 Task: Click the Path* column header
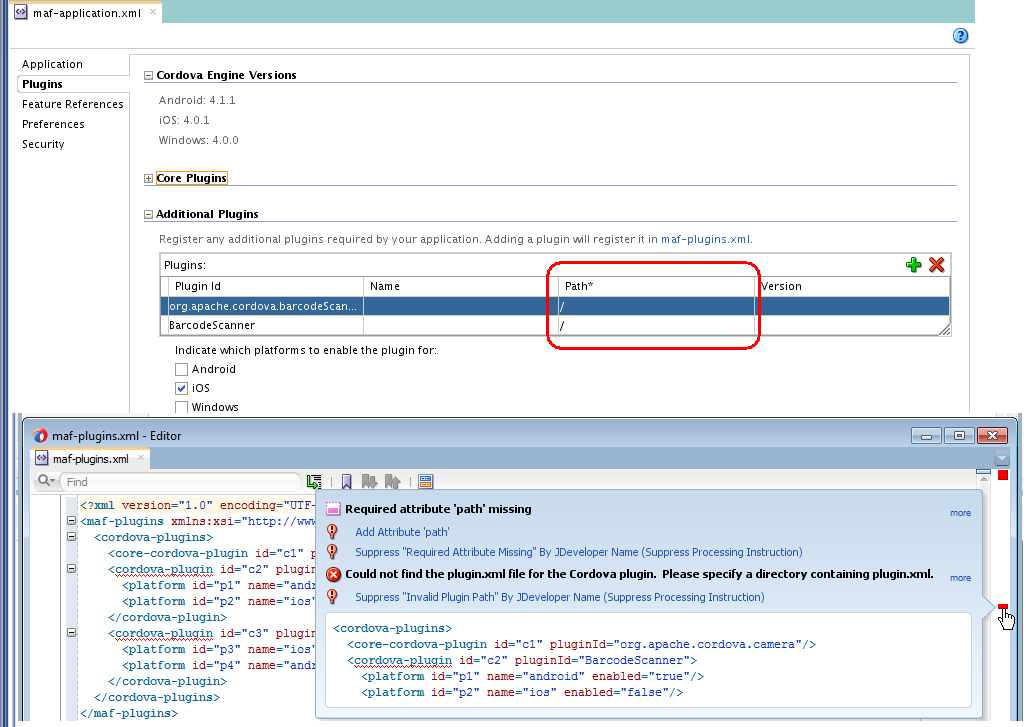click(657, 286)
